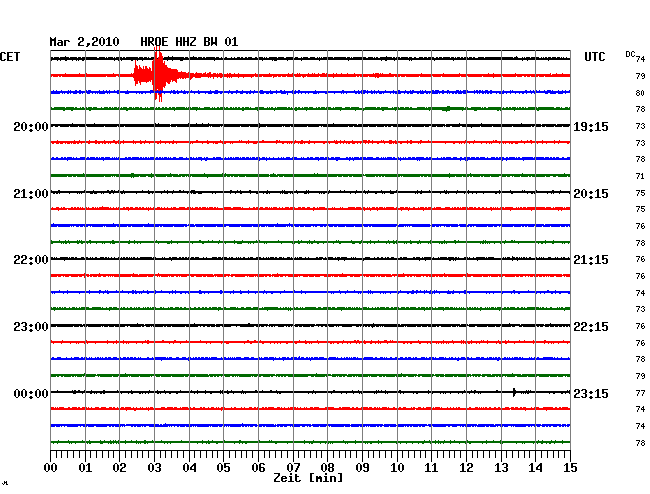The width and height of the screenshot is (650, 494).
Task: Click the "07" minute tick label on x-axis
Action: 293,467
